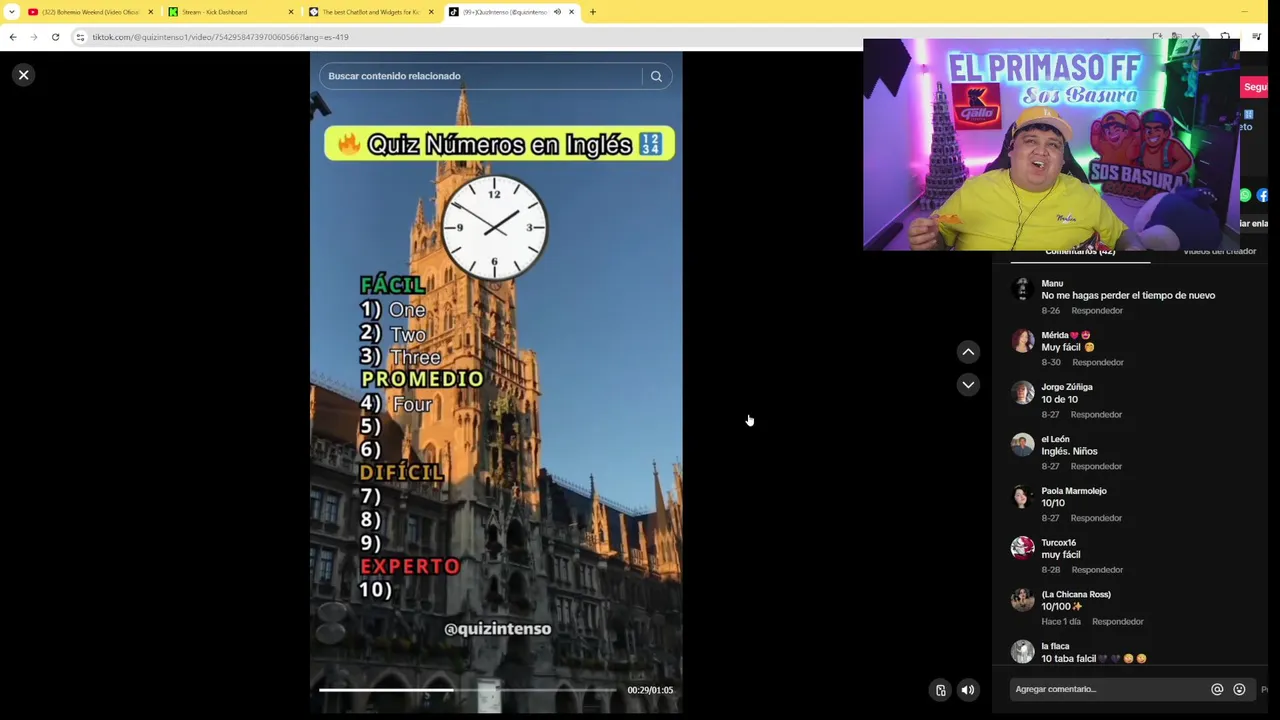
Task: Close the ChatBot and Widgets tab
Action: pos(432,12)
